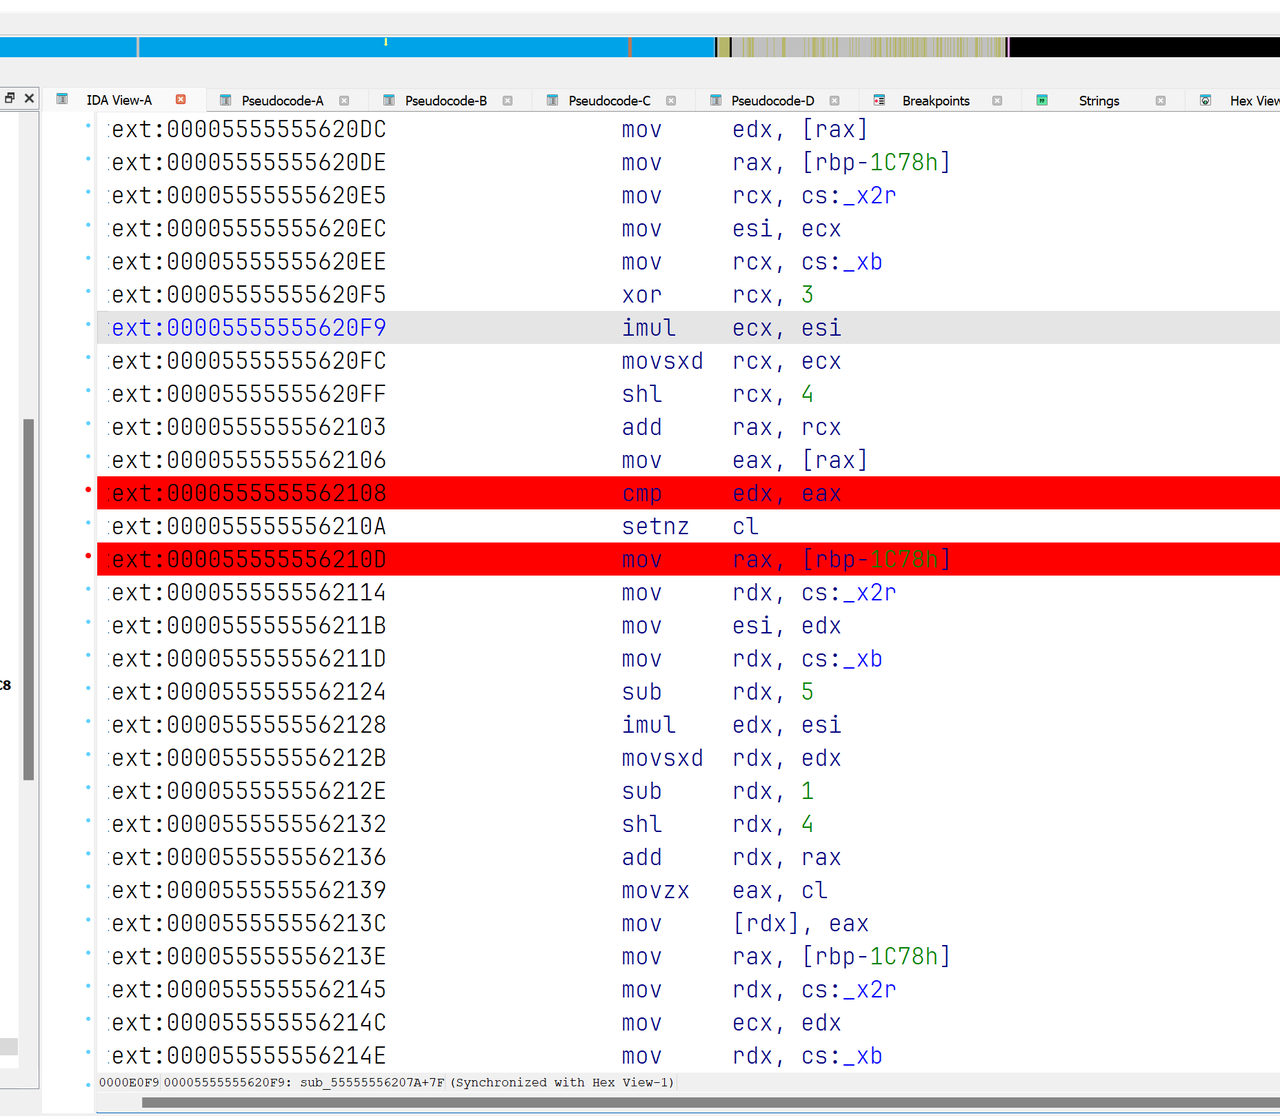The image size is (1280, 1116).
Task: Click the Pseudocode-C tab icon
Action: (x=552, y=100)
